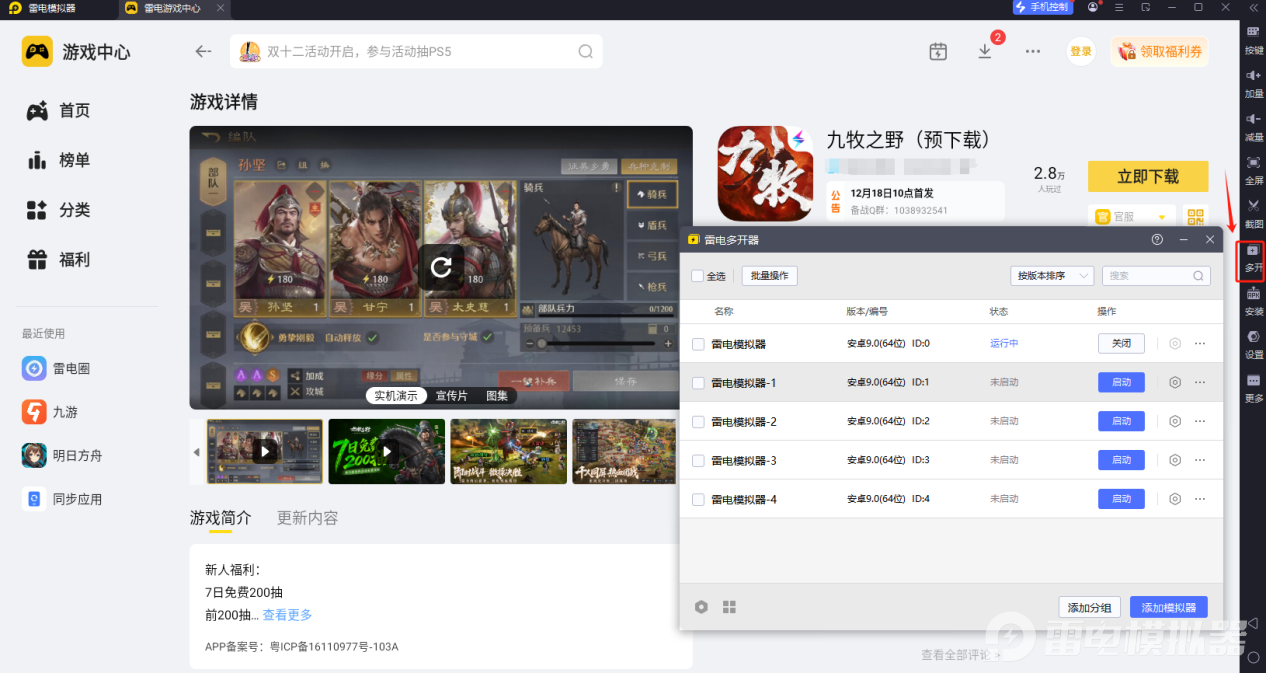Click the game center search box
The width and height of the screenshot is (1266, 673).
416,51
